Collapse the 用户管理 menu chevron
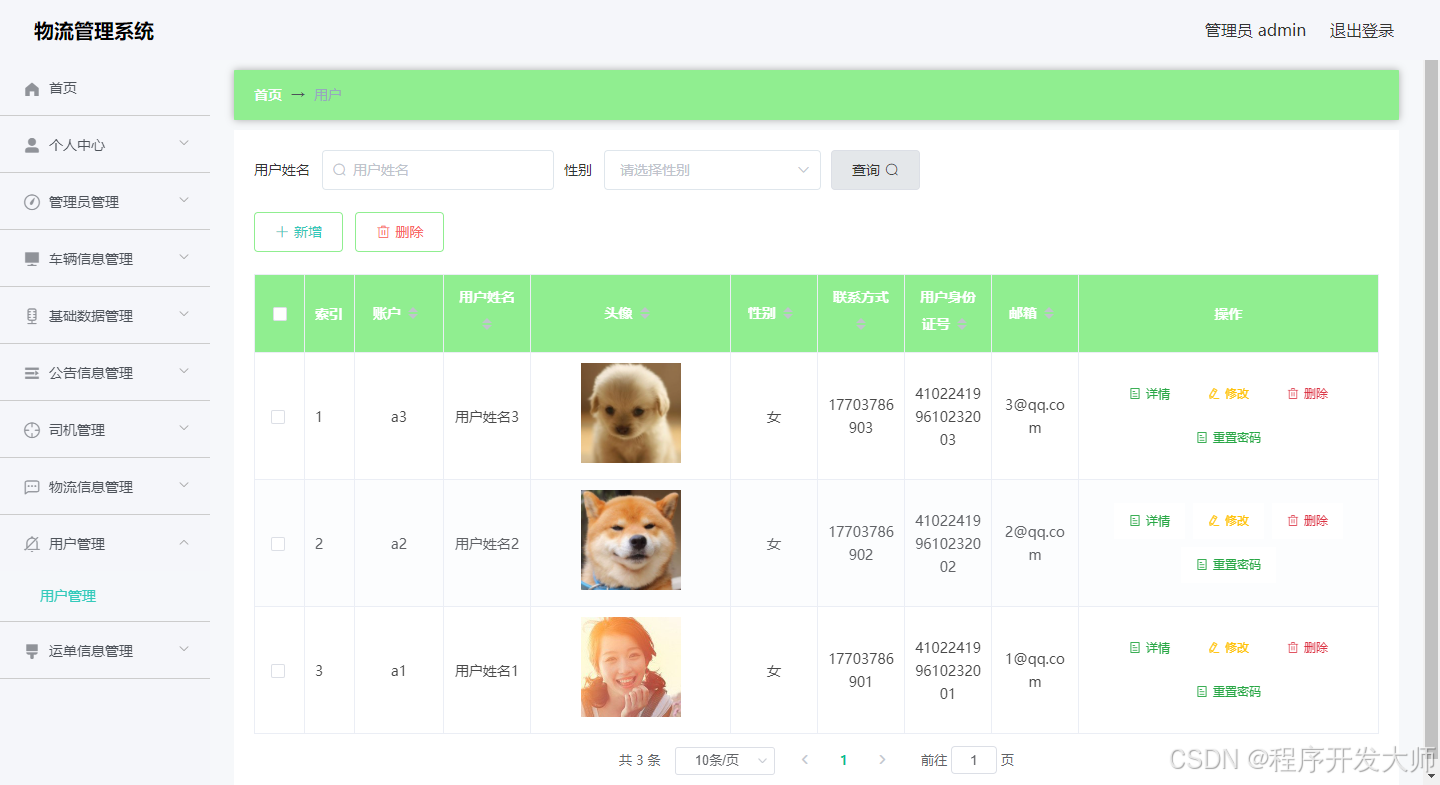 (x=184, y=543)
